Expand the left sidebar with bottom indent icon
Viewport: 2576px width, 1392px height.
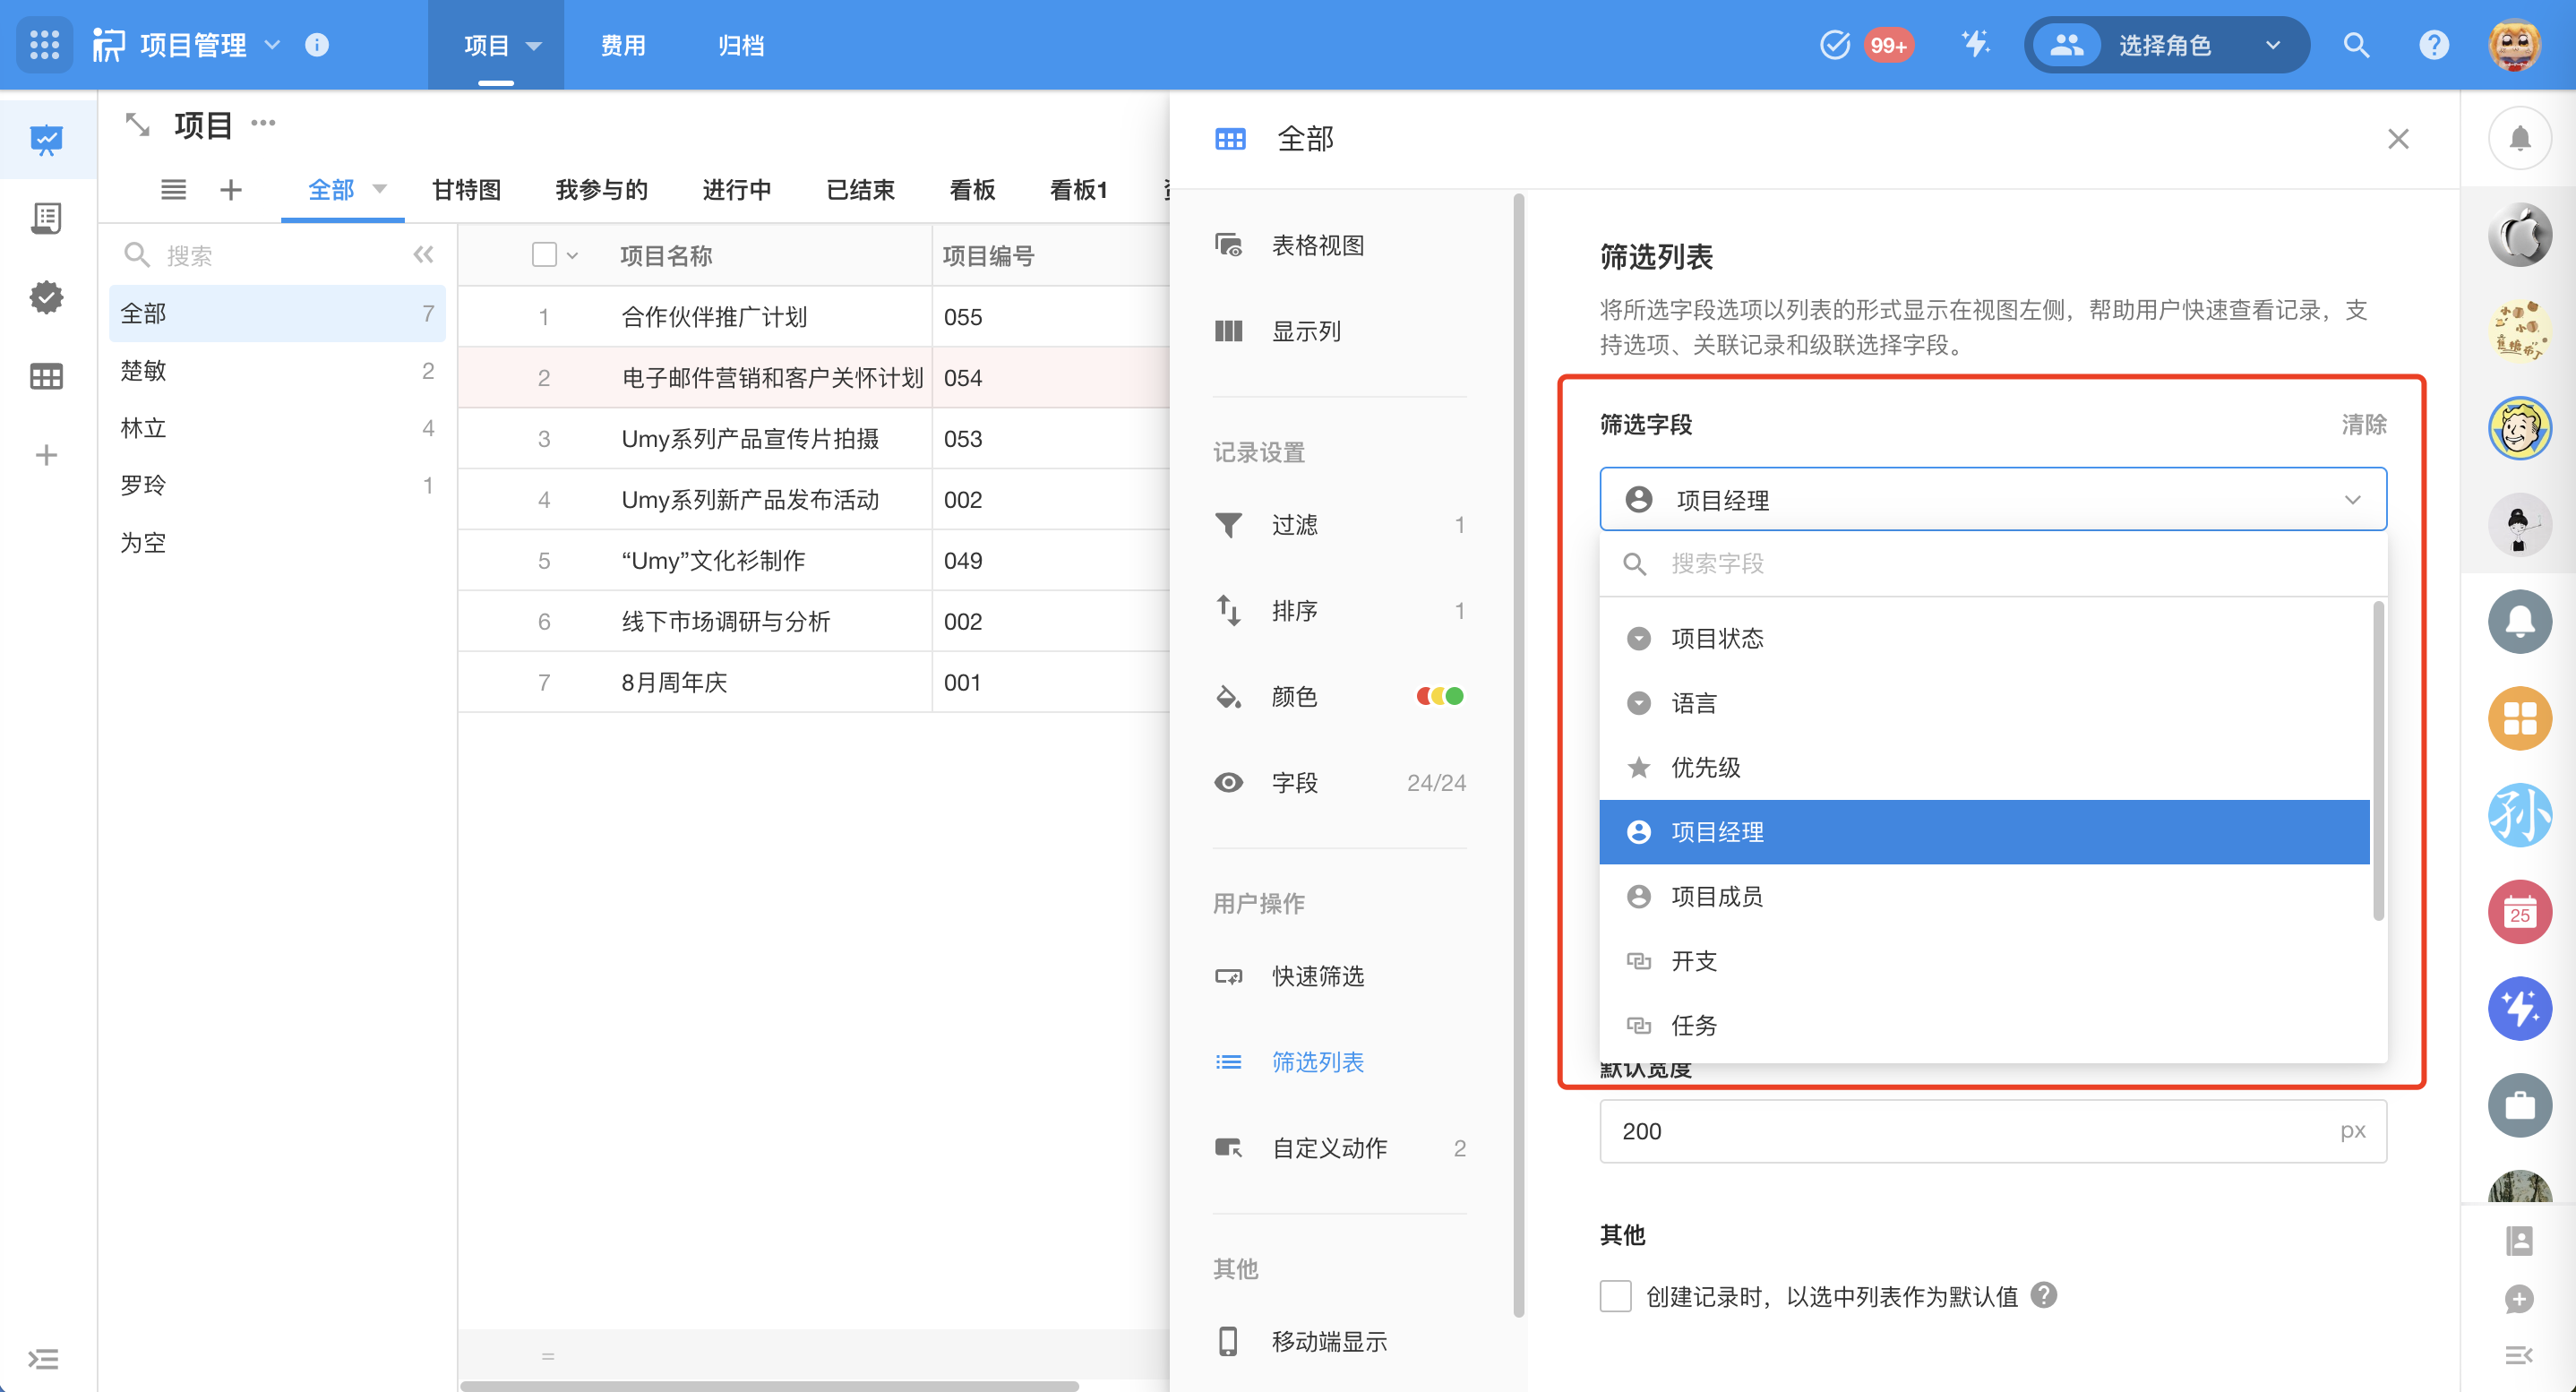point(43,1359)
